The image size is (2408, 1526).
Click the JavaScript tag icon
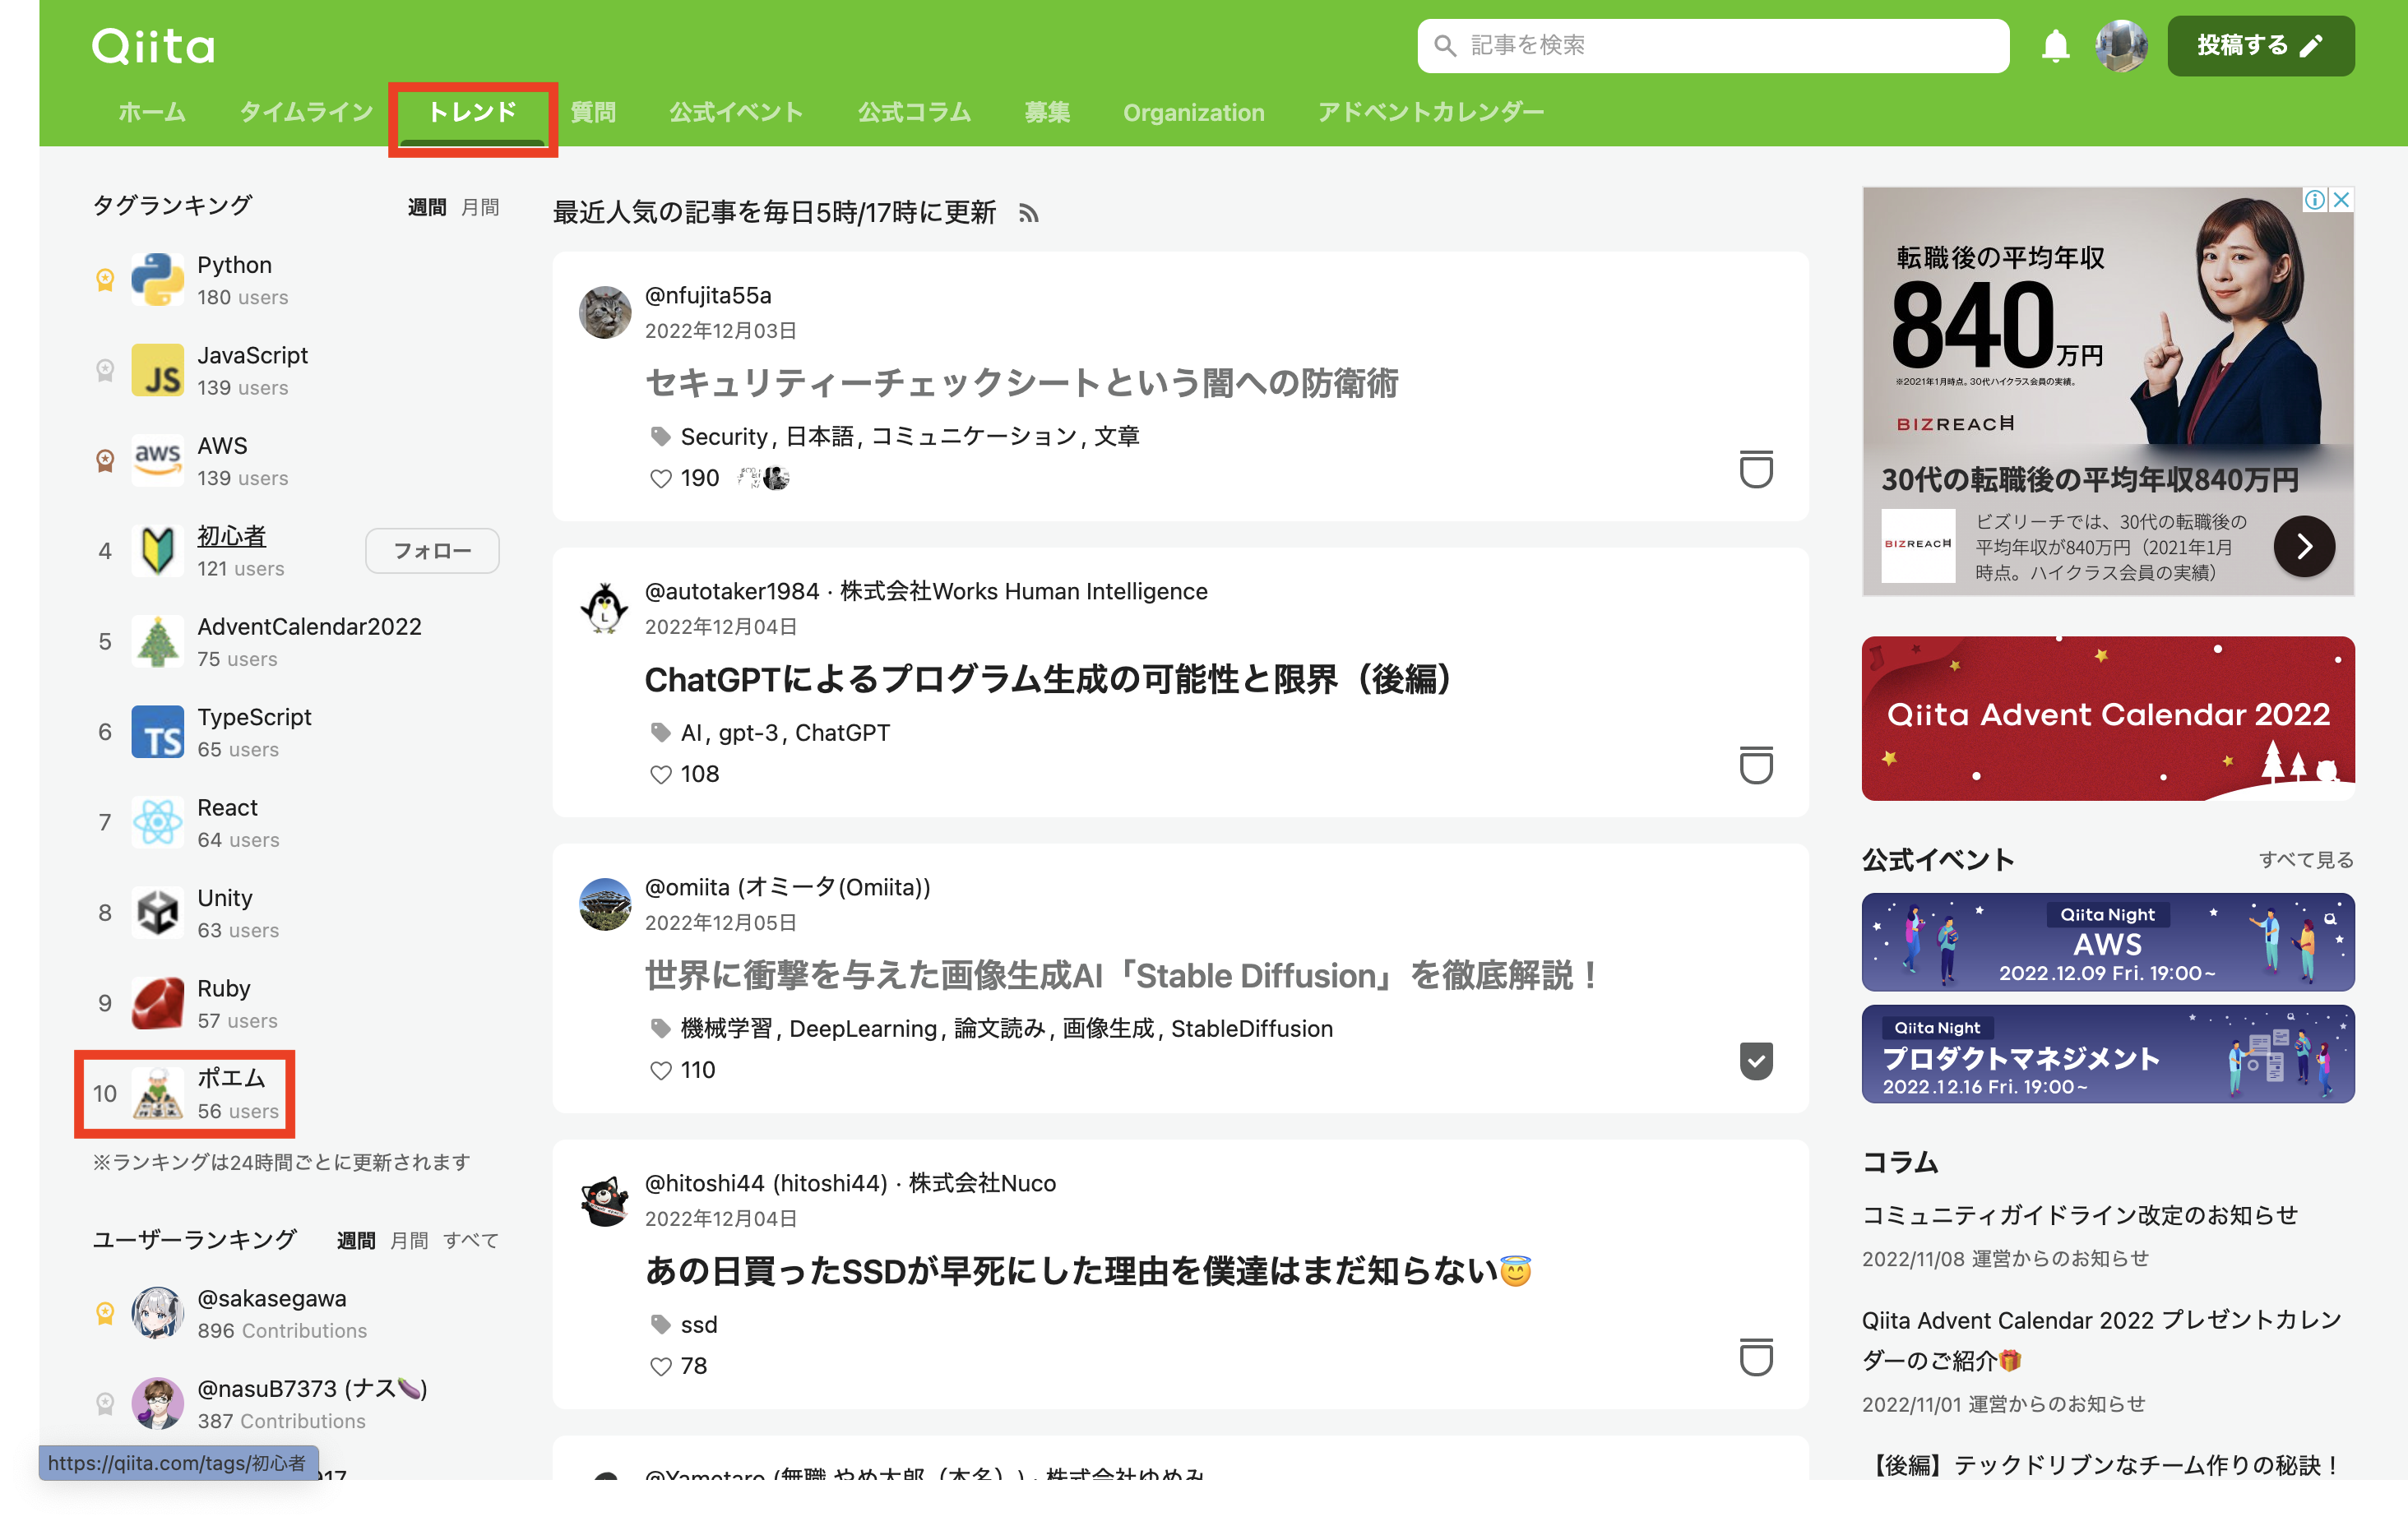click(x=157, y=370)
